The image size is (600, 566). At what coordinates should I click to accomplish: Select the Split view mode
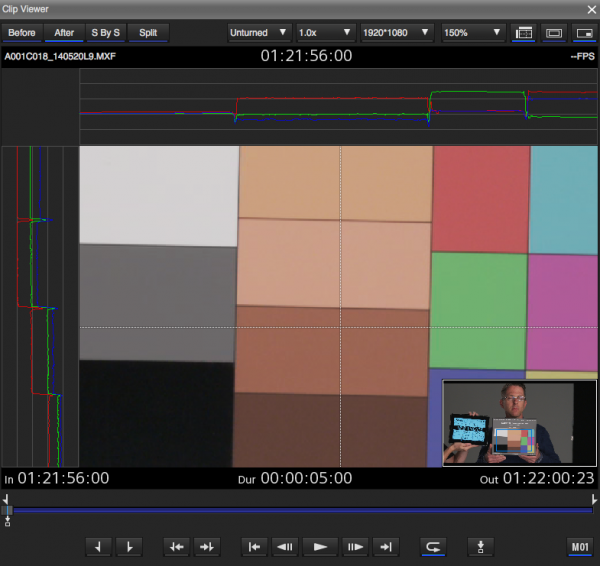coord(148,32)
